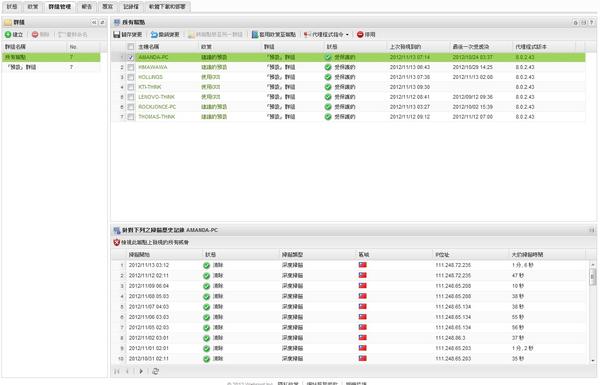Click the green plus create-group icon
Screen dimensions: 600x385
[x=8, y=35]
